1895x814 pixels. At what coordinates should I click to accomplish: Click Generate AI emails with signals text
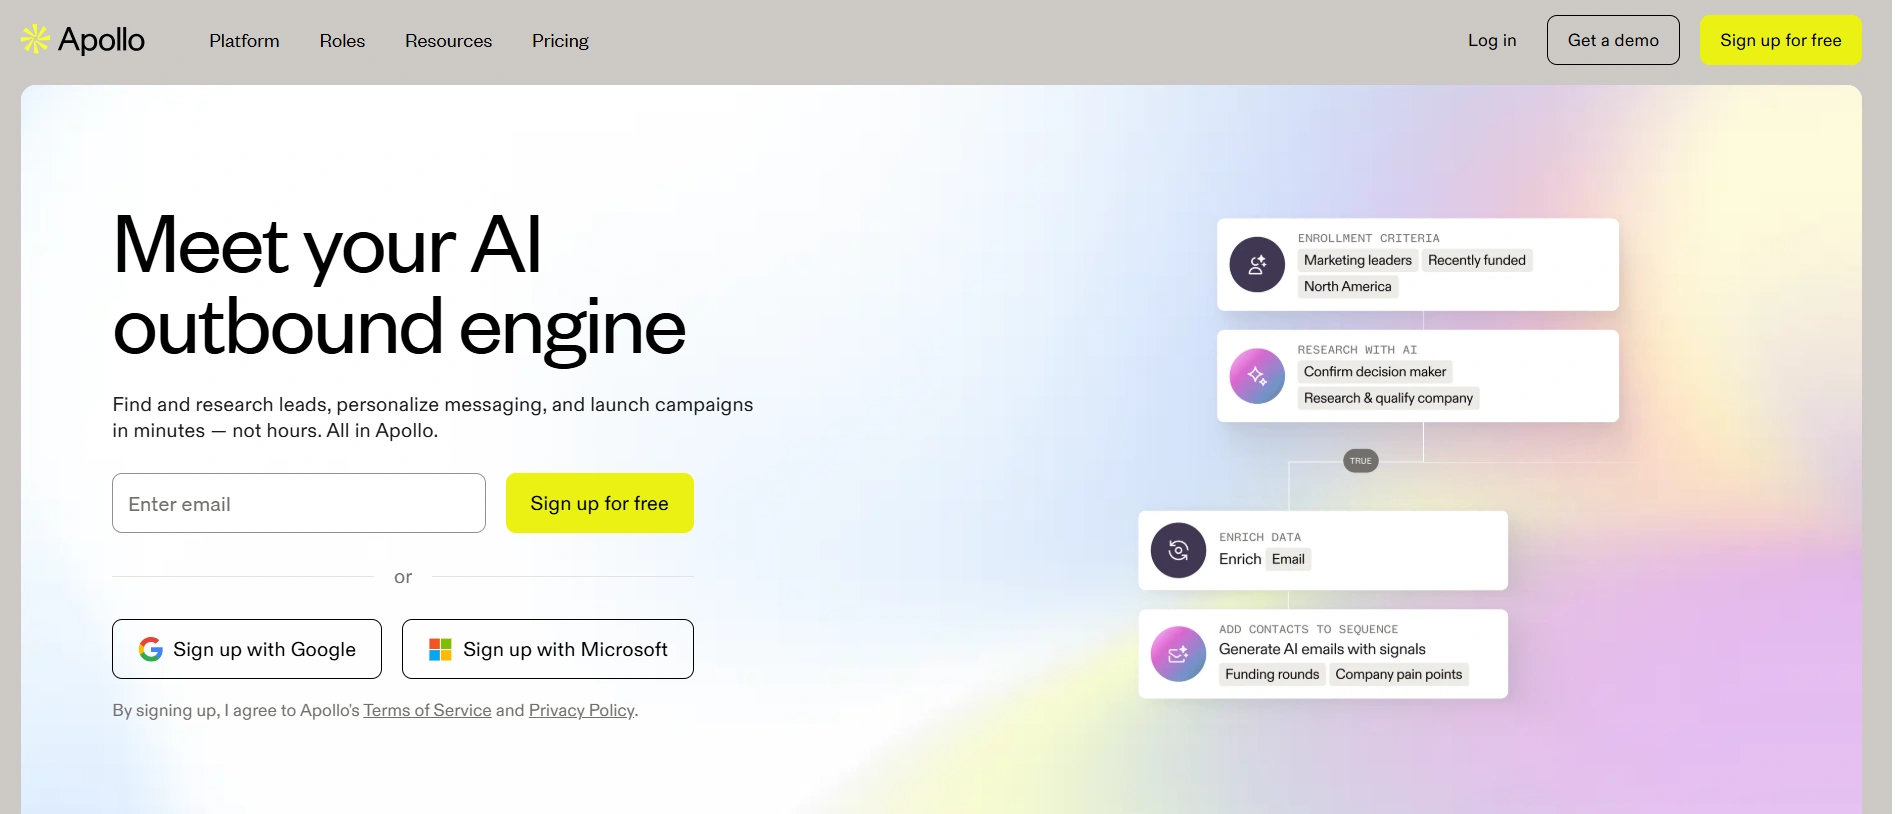point(1322,649)
